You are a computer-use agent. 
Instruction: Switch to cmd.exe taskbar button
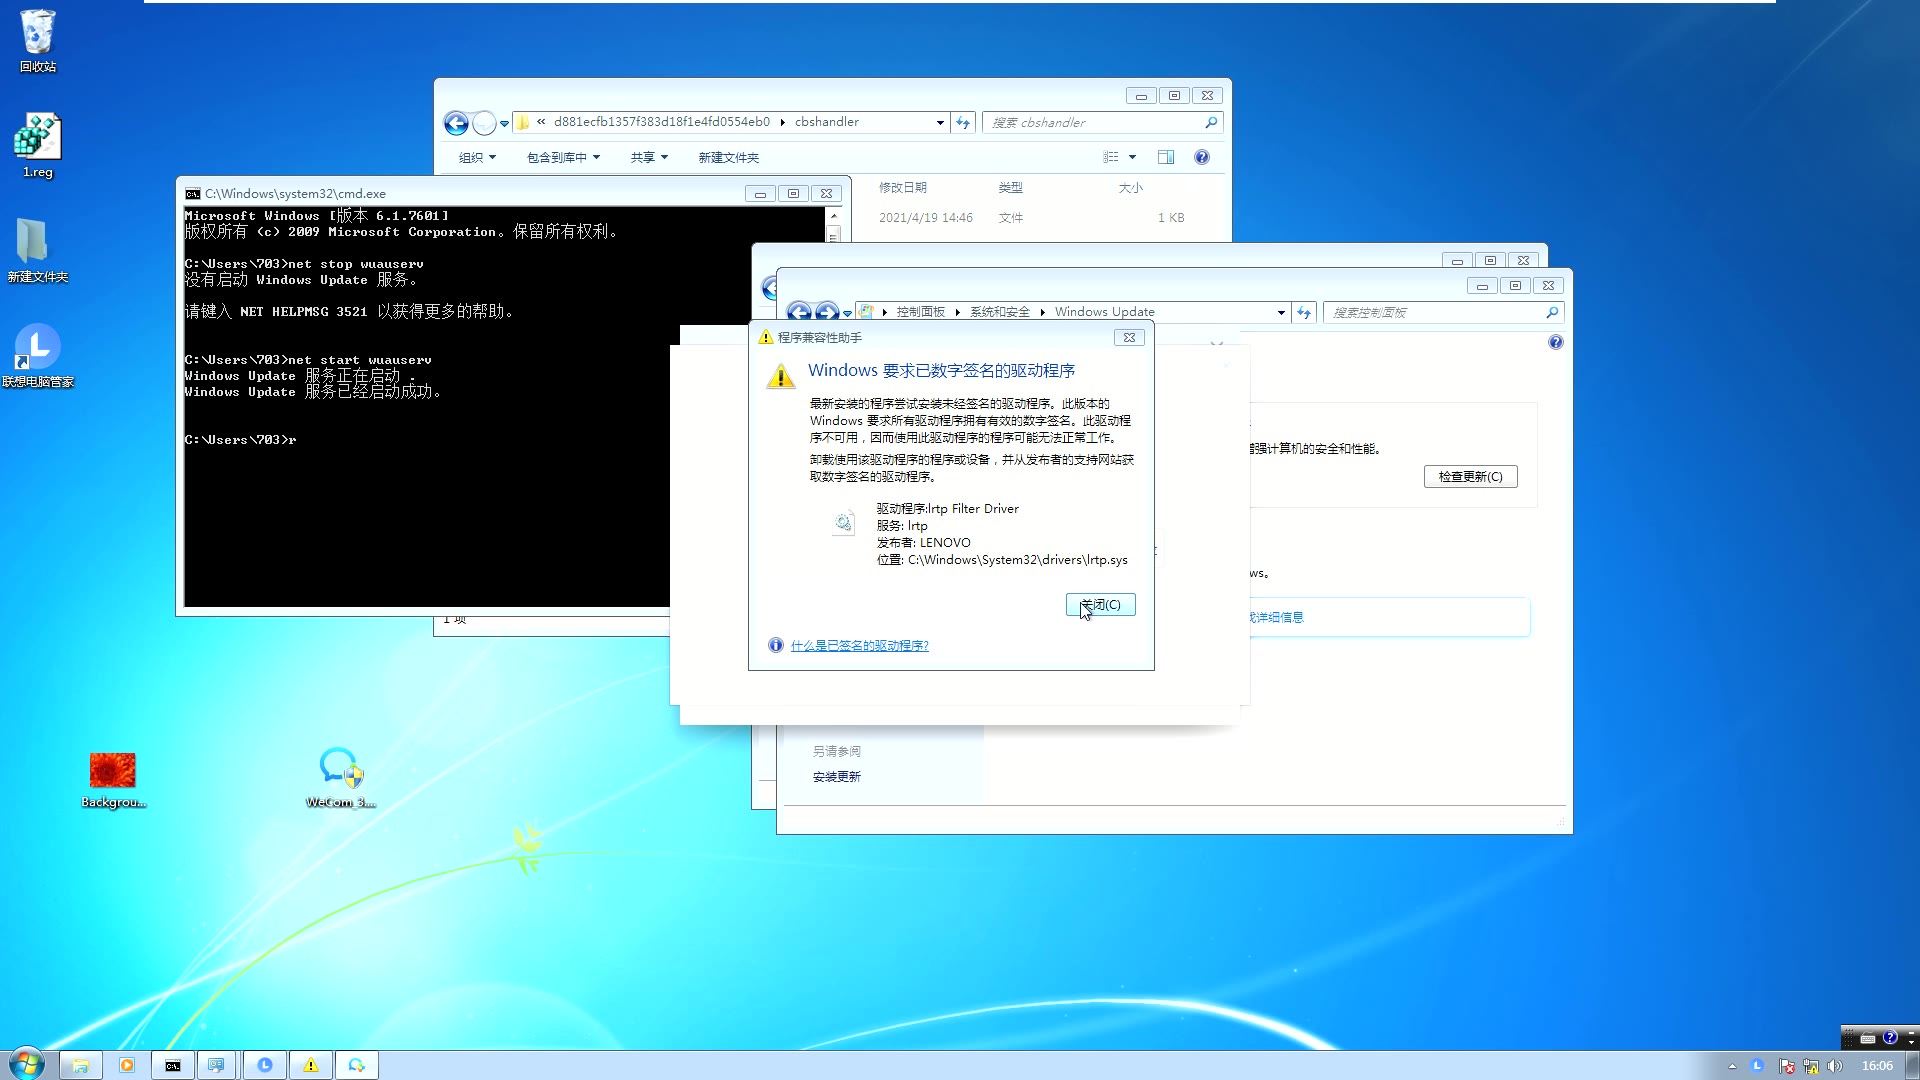[173, 1065]
